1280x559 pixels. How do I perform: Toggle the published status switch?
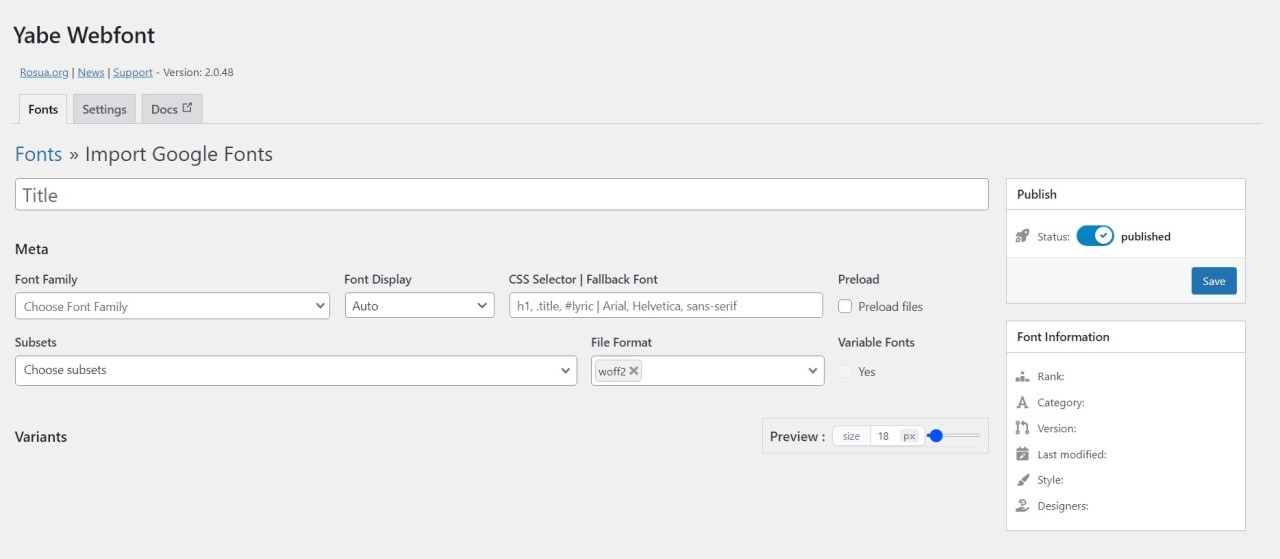click(x=1095, y=236)
